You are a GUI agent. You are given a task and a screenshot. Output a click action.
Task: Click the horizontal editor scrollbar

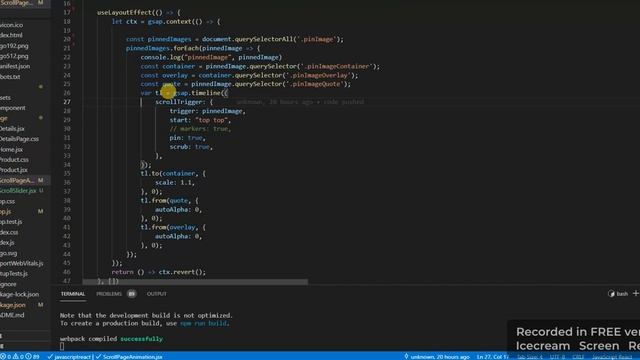pyautogui.click(x=195, y=282)
